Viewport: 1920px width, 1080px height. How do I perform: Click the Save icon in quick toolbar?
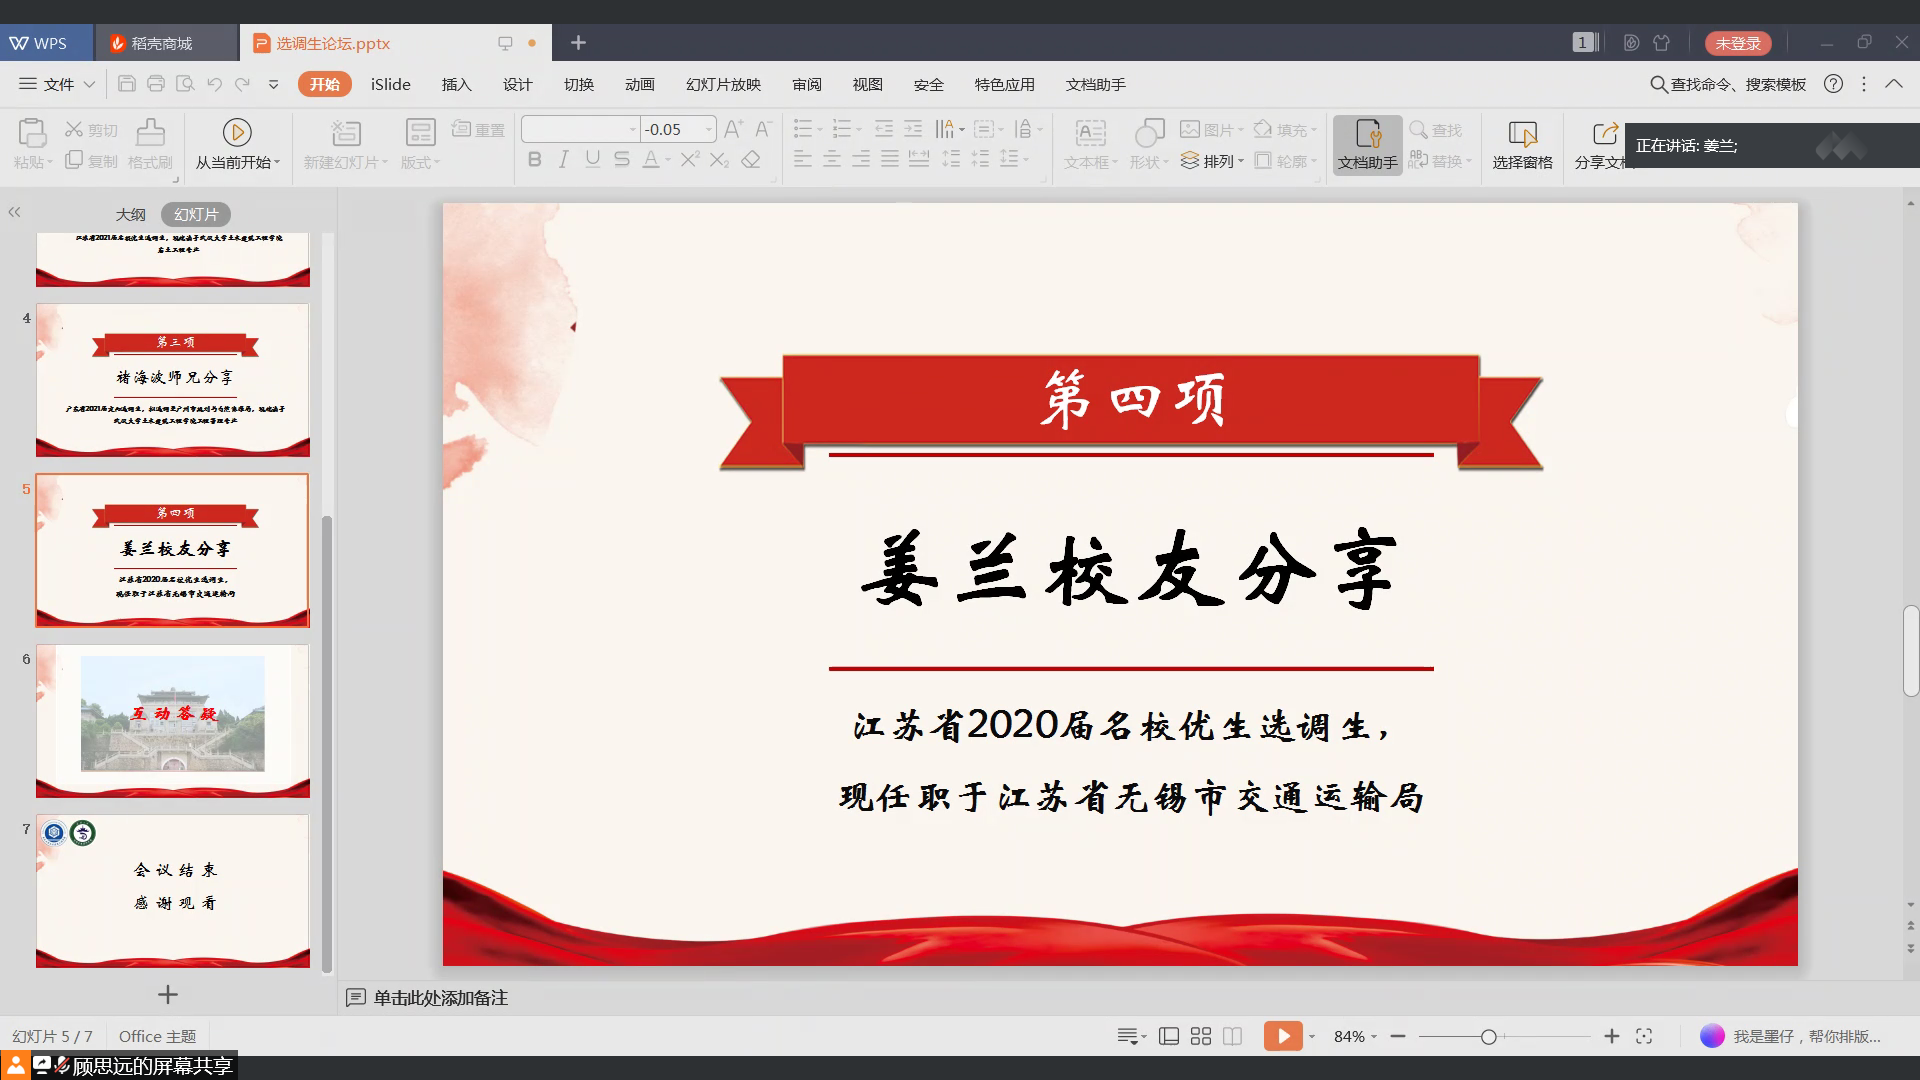point(126,84)
